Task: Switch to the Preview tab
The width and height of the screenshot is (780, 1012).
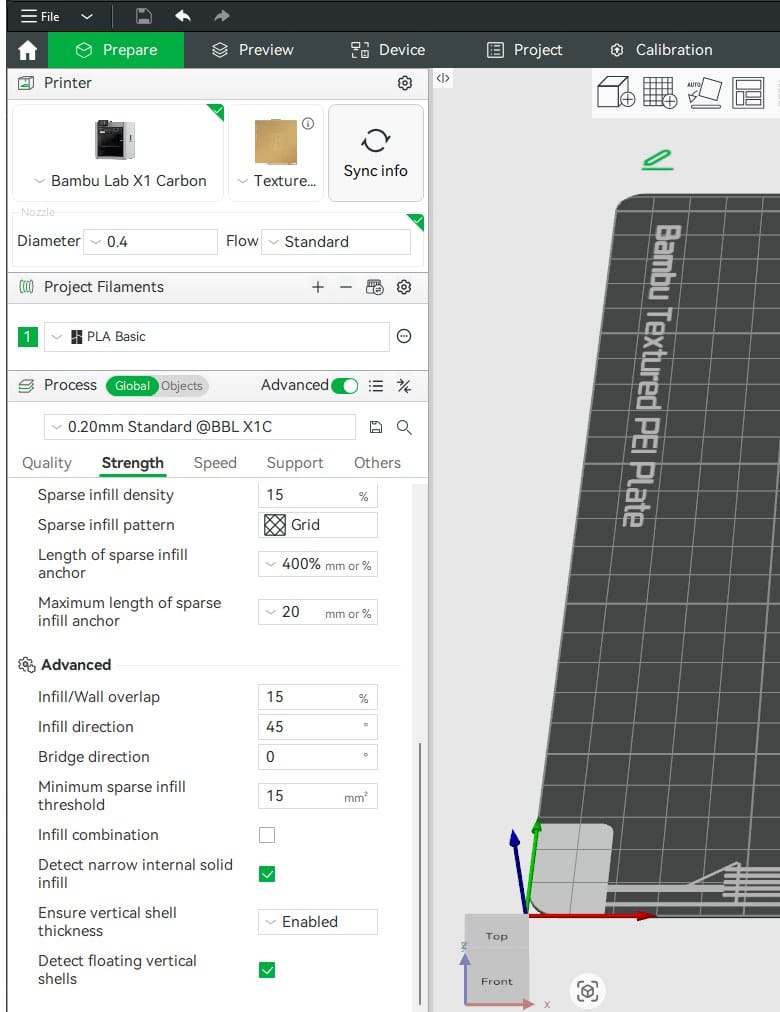Action: click(x=253, y=50)
